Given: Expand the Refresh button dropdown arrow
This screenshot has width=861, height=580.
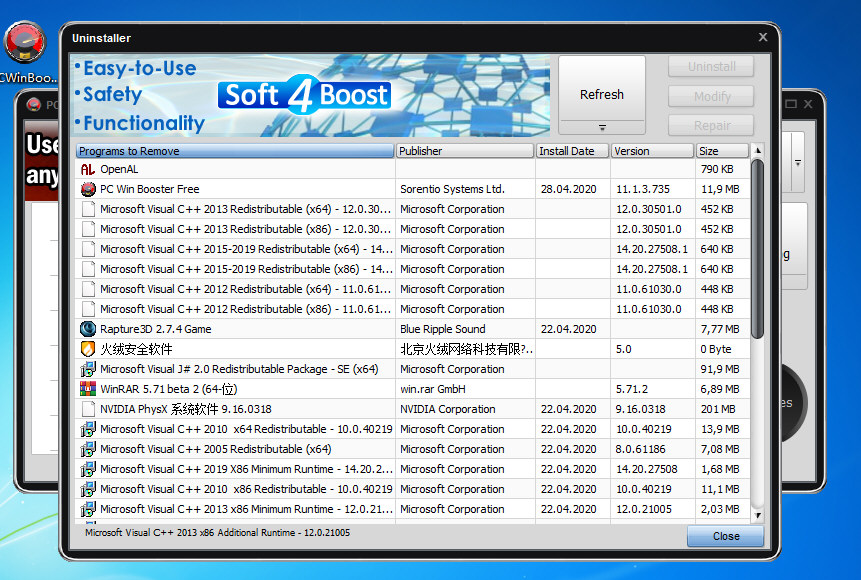Looking at the screenshot, I should point(602,127).
